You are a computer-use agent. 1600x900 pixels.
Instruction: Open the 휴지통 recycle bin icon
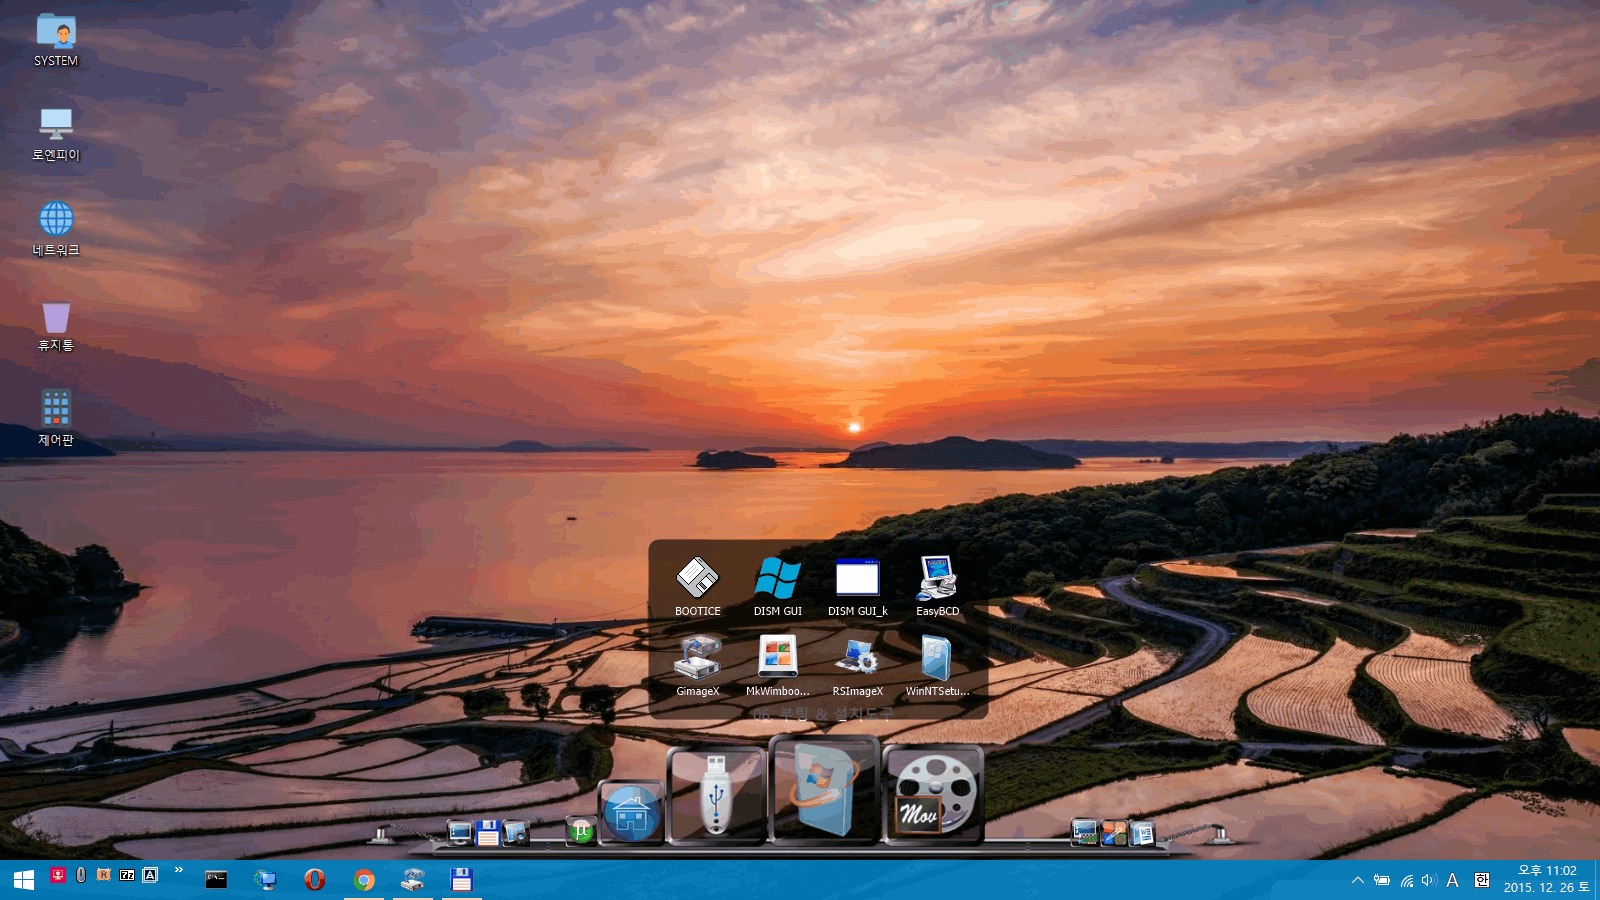[56, 326]
